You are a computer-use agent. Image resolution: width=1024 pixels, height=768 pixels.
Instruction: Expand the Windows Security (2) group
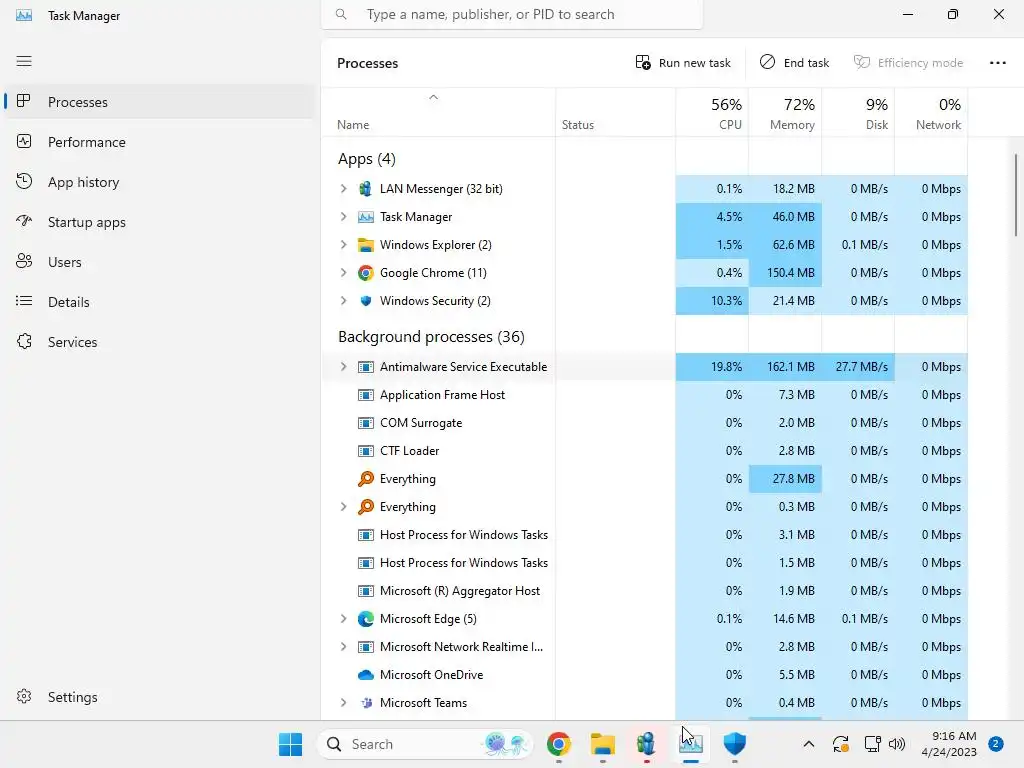(x=344, y=301)
